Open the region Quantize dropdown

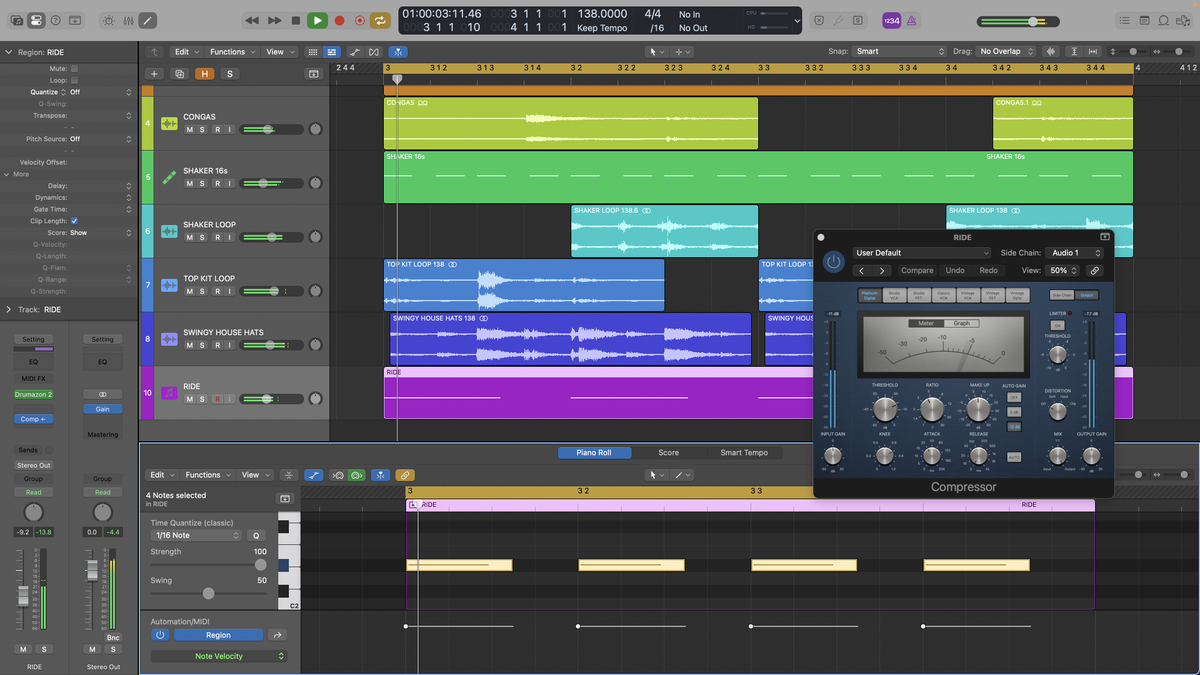pos(100,92)
